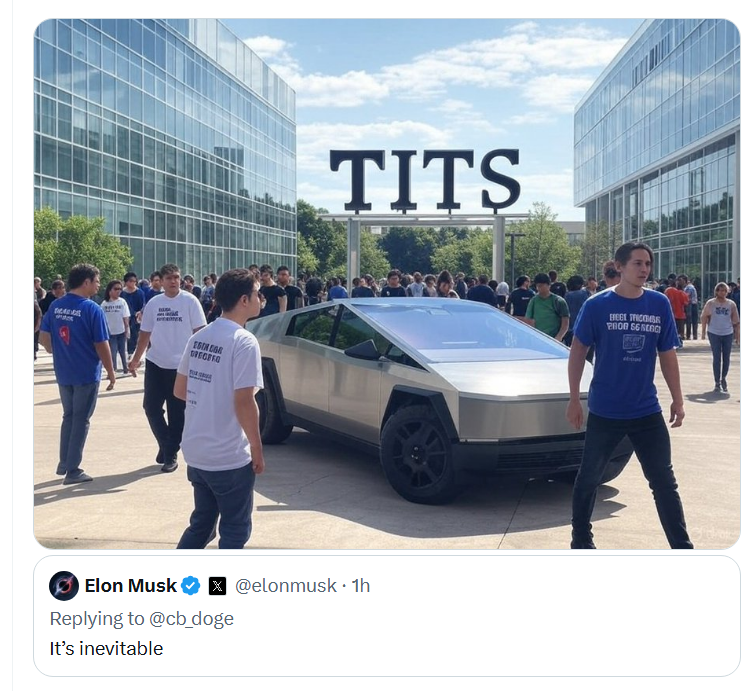Click the TITS sign in the image
Screen dimensions: 744x691
coord(425,179)
